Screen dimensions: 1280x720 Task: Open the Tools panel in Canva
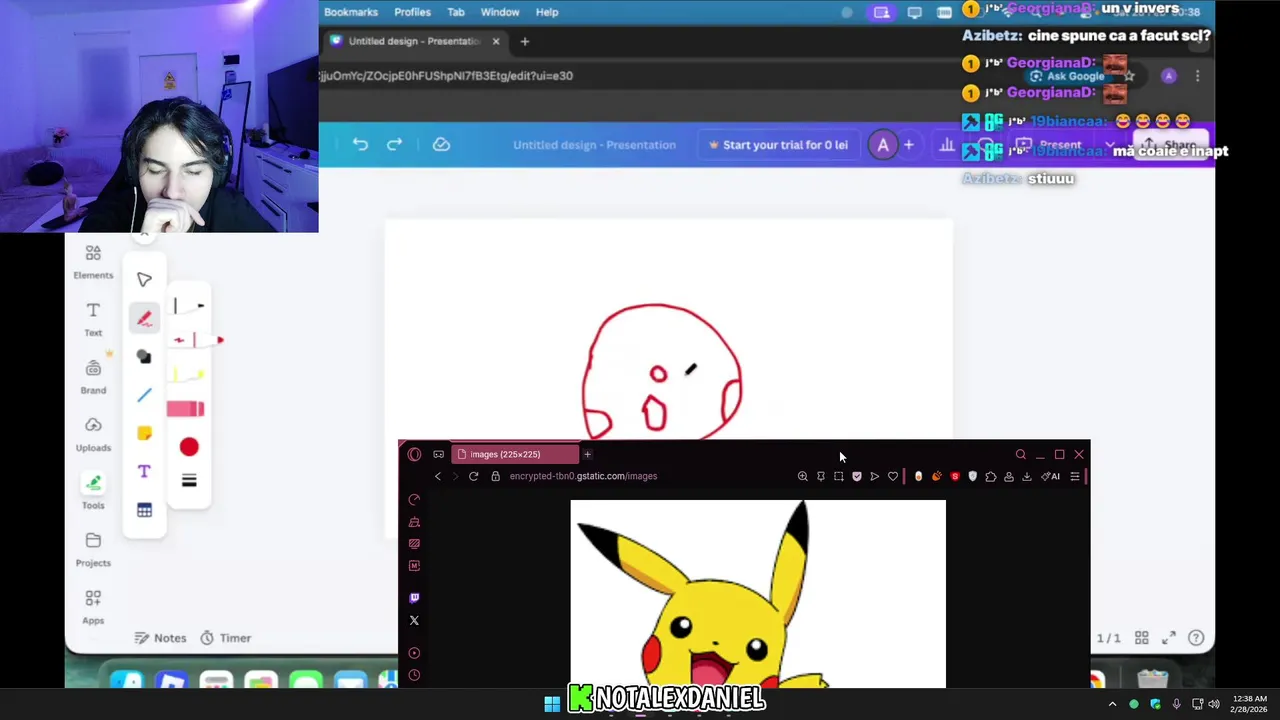pyautogui.click(x=93, y=491)
